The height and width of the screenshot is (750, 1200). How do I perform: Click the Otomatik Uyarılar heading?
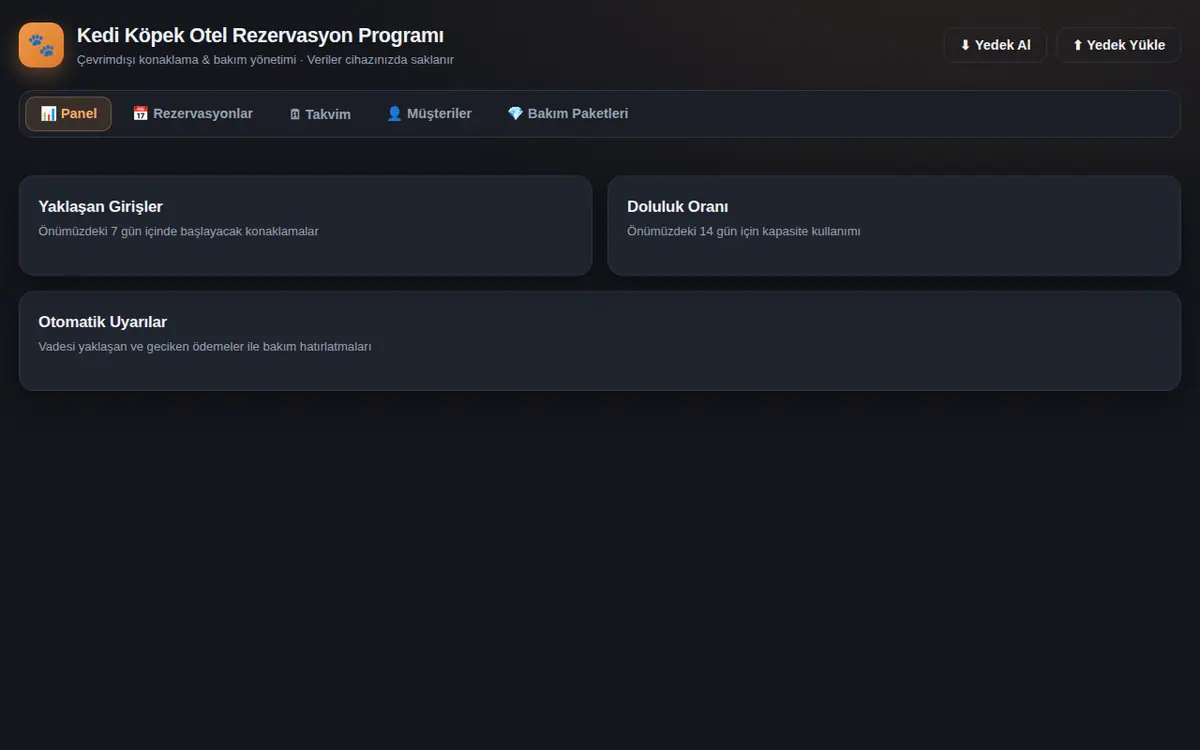103,322
